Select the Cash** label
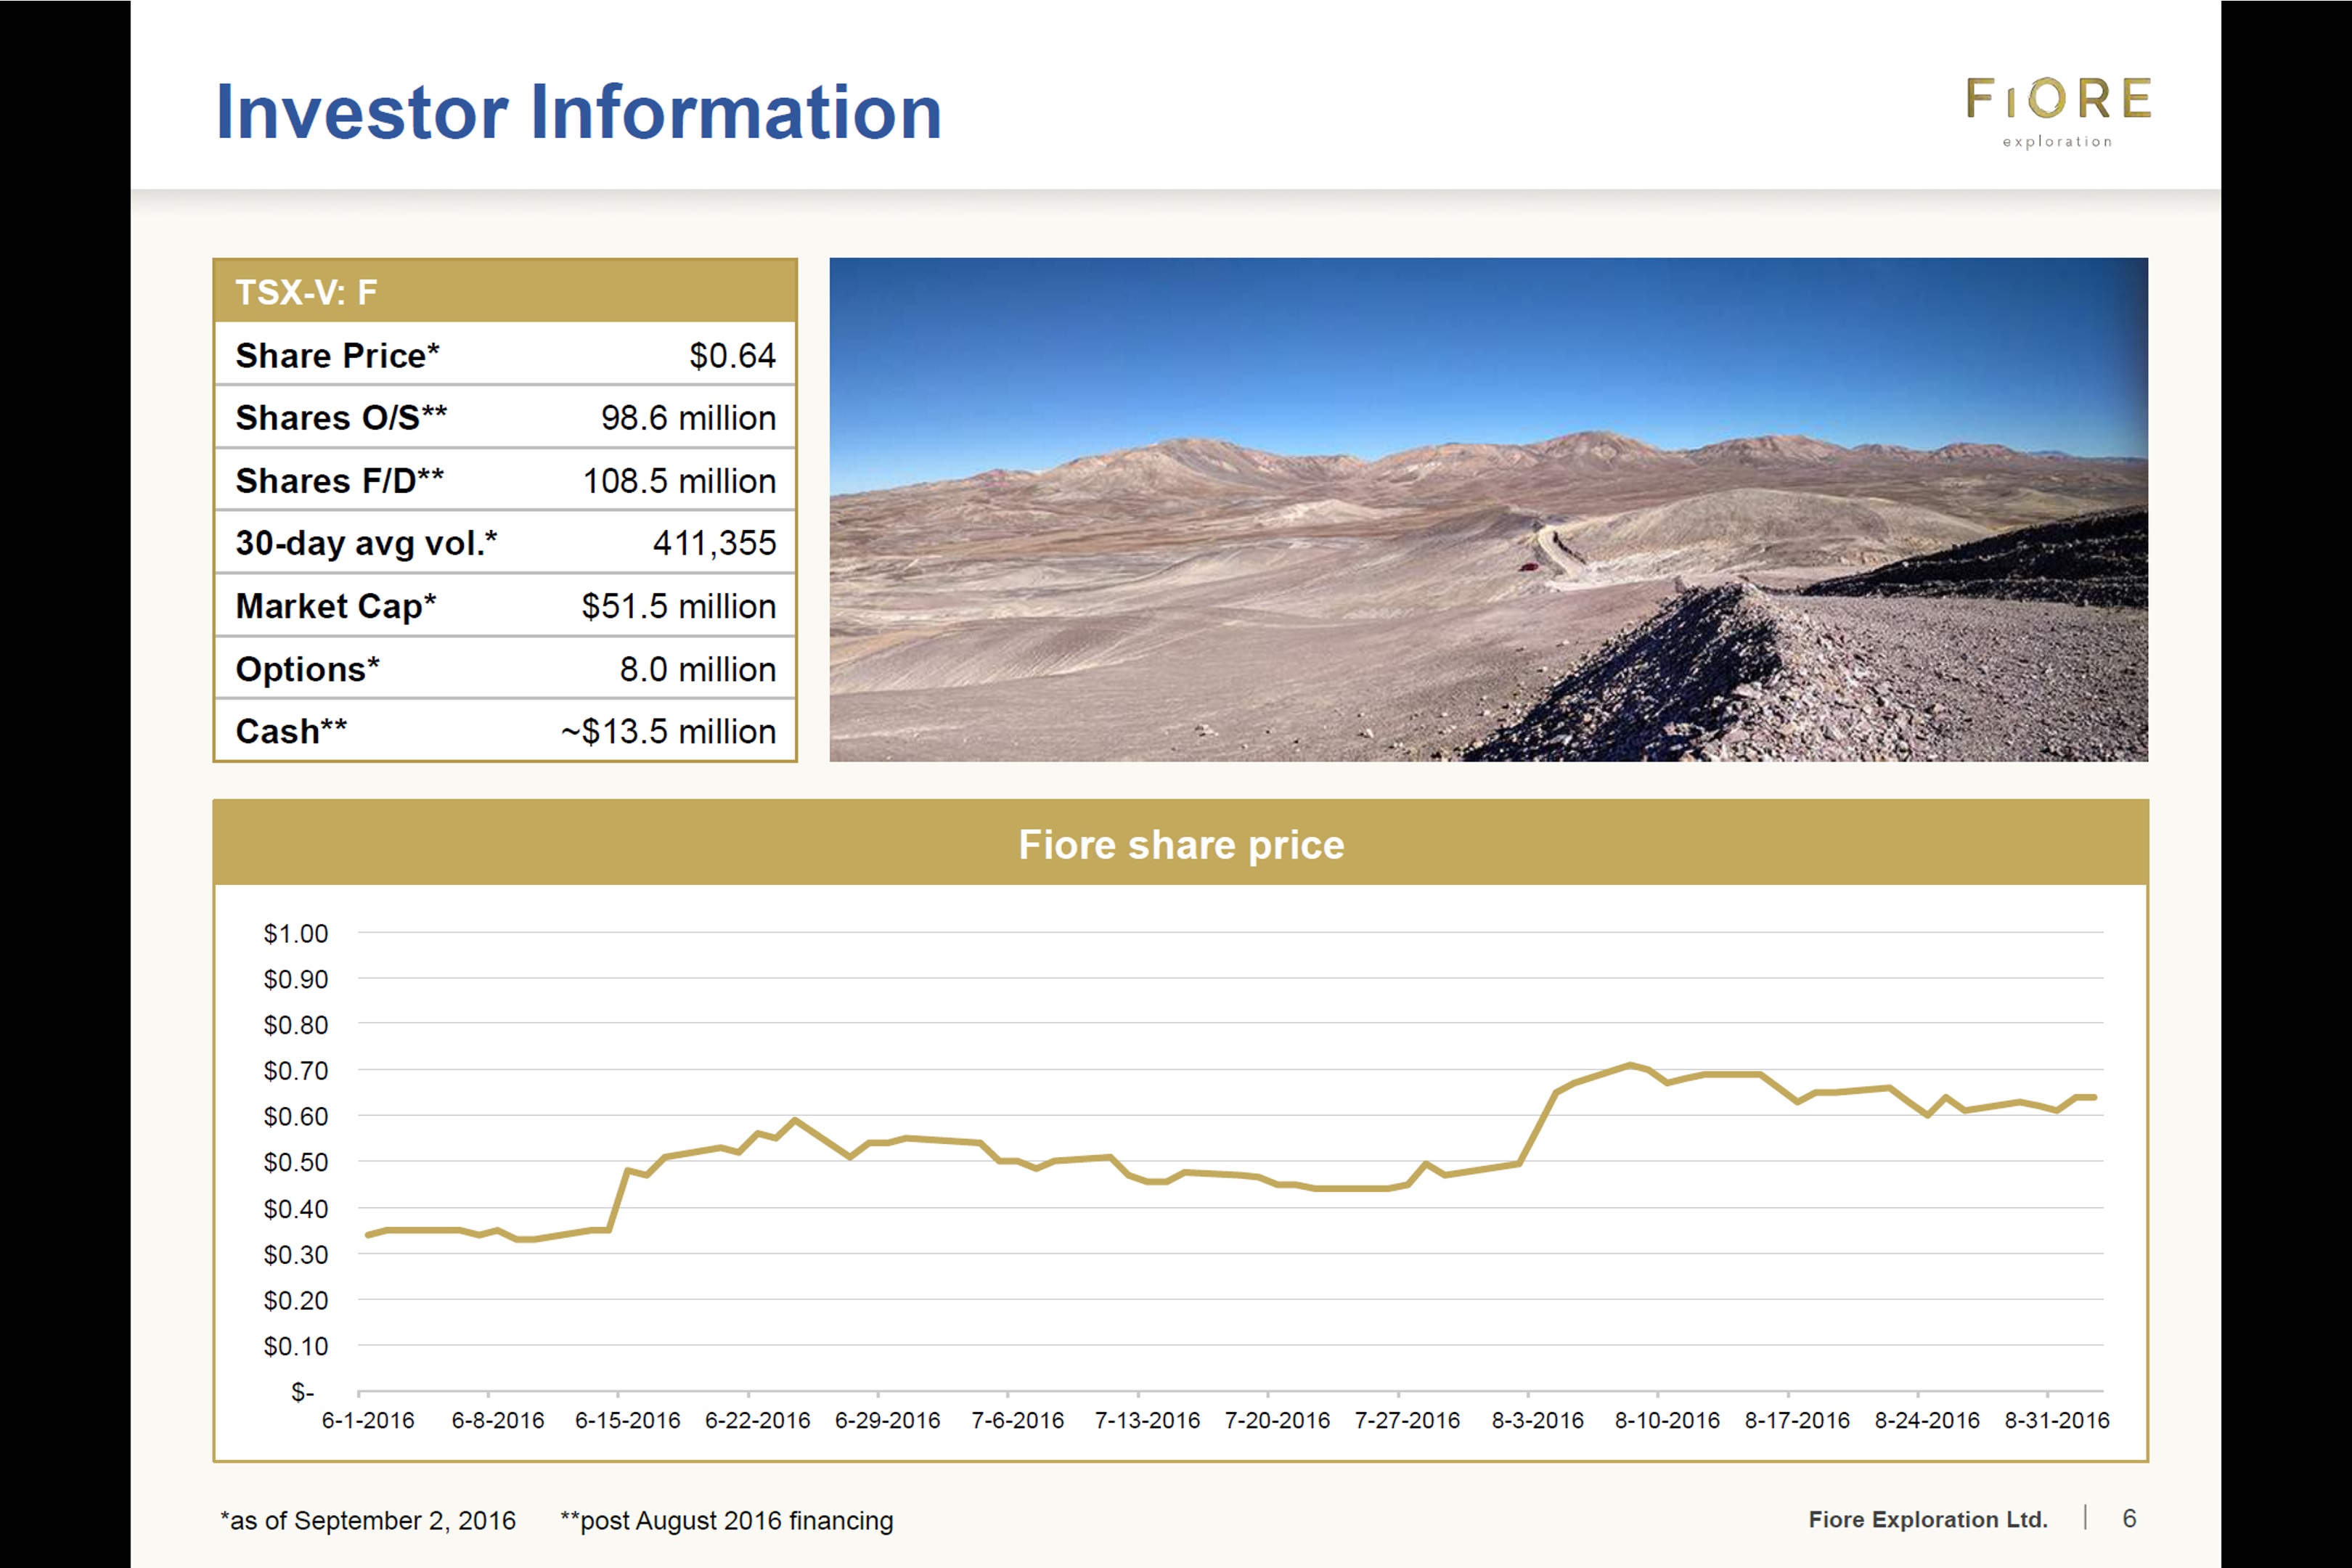The width and height of the screenshot is (2352, 1568). 291,731
